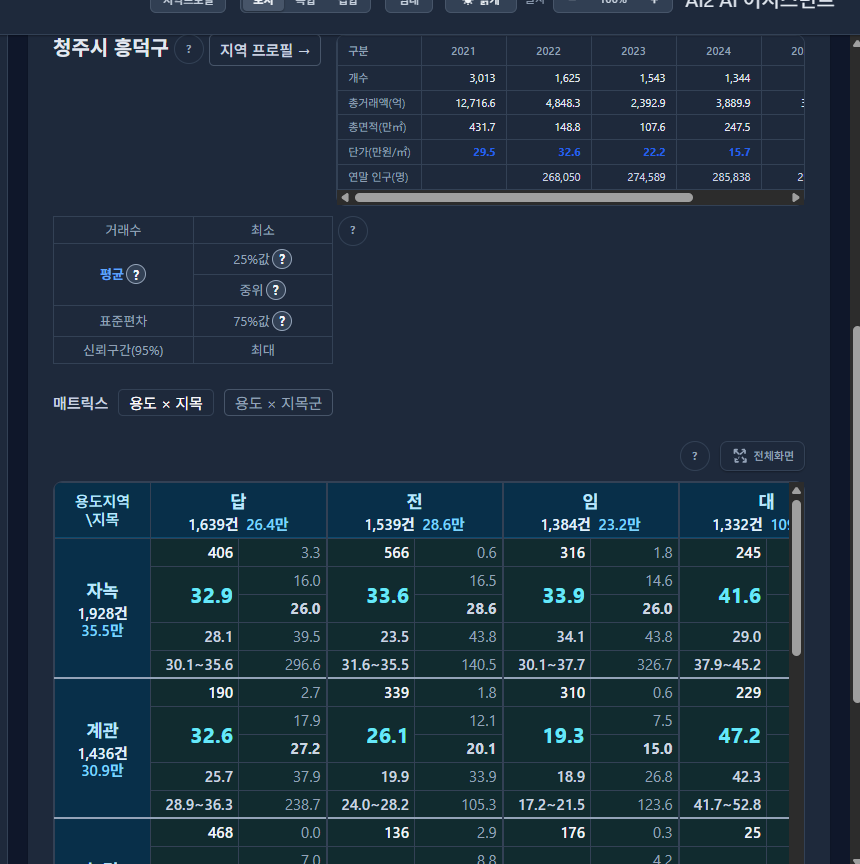Click the 자녹 row header
The height and width of the screenshot is (864, 860).
[102, 608]
